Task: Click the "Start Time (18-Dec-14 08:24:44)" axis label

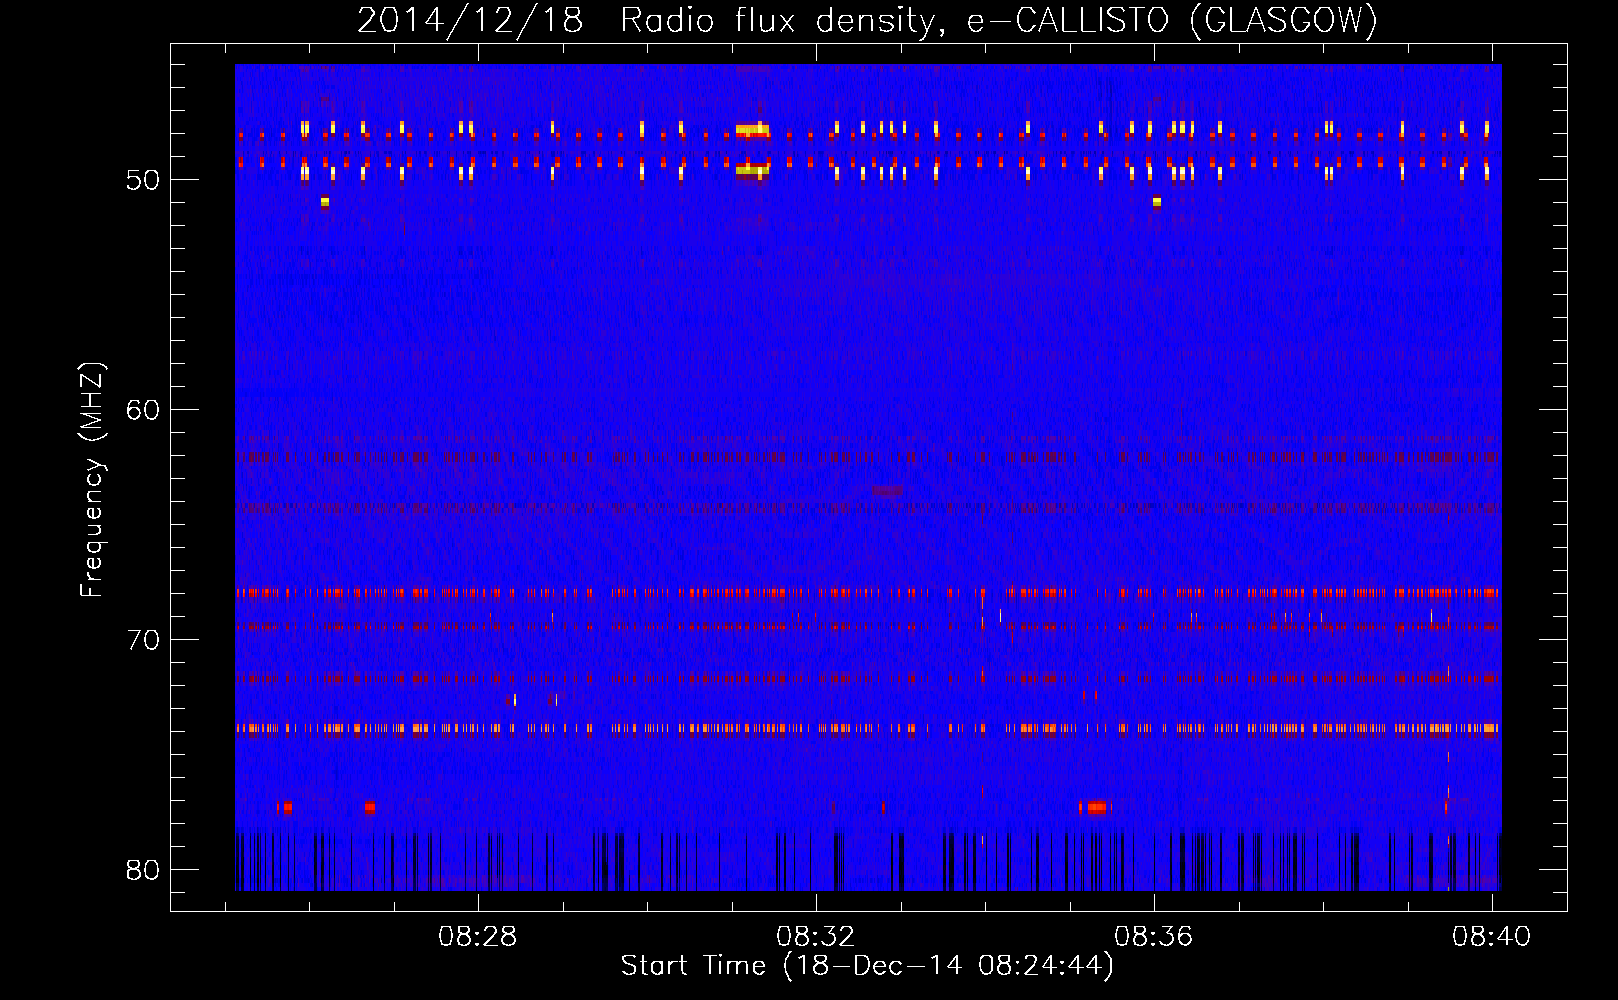Action: (x=867, y=966)
